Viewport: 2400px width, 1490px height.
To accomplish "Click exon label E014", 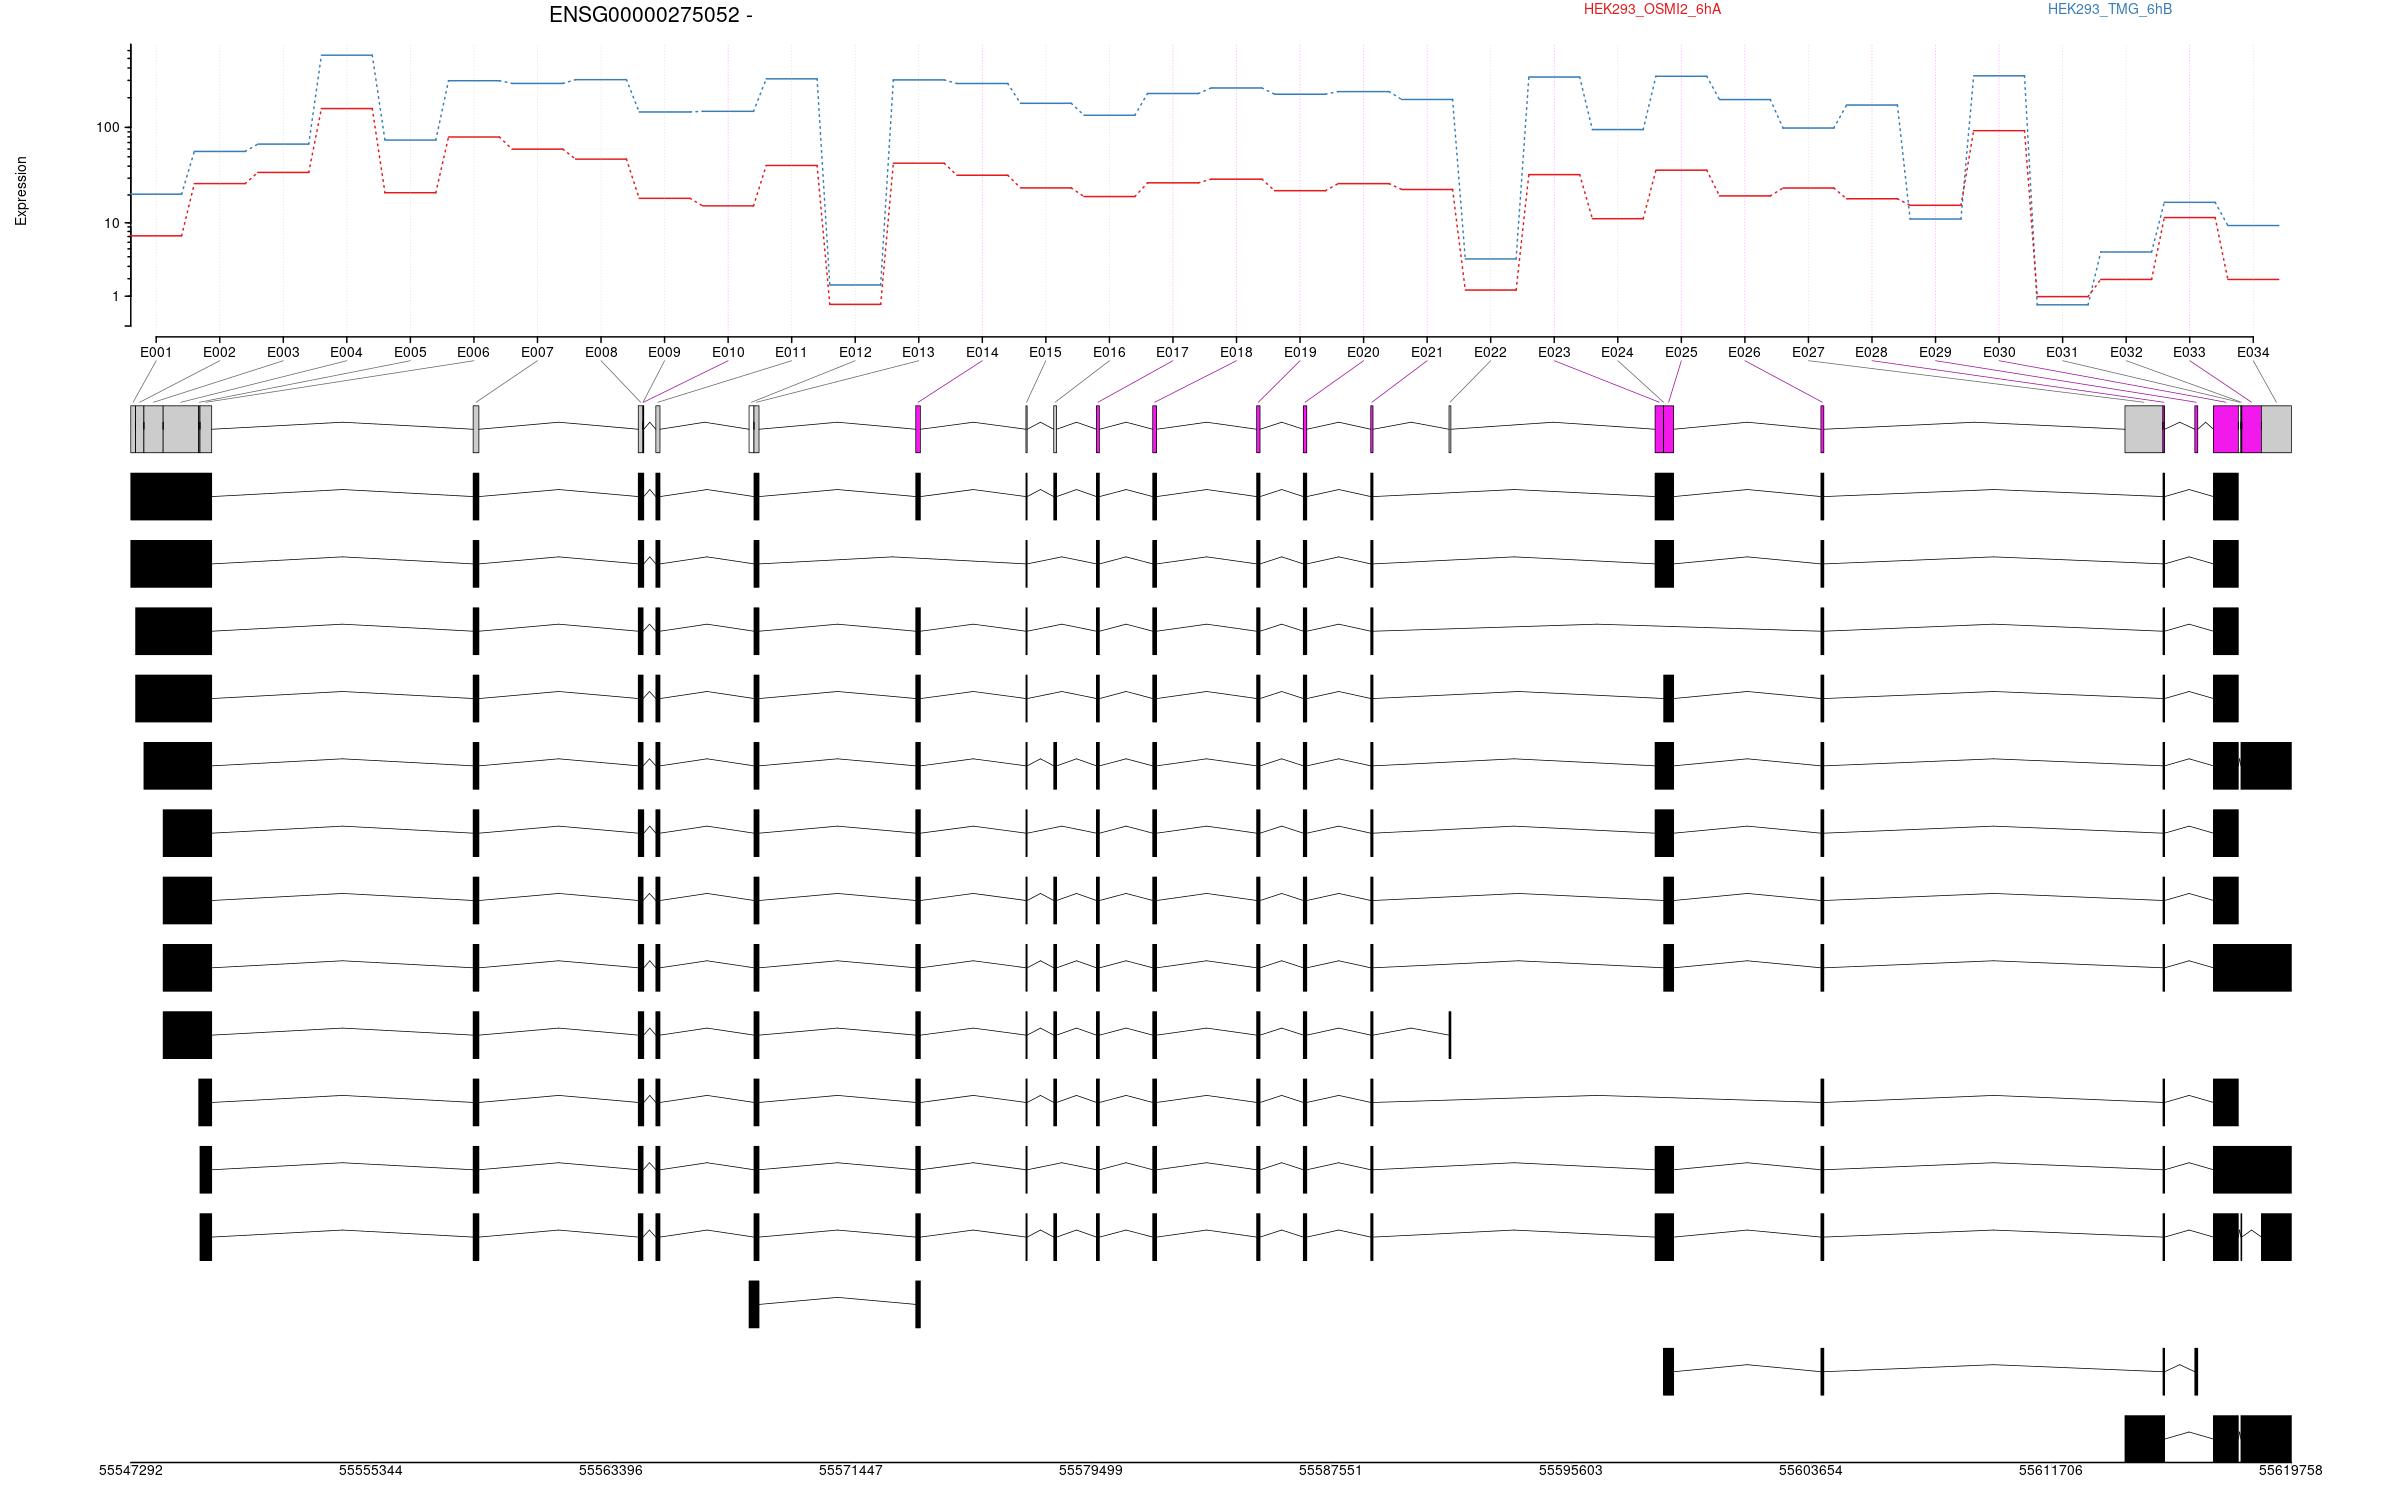I will coord(982,352).
